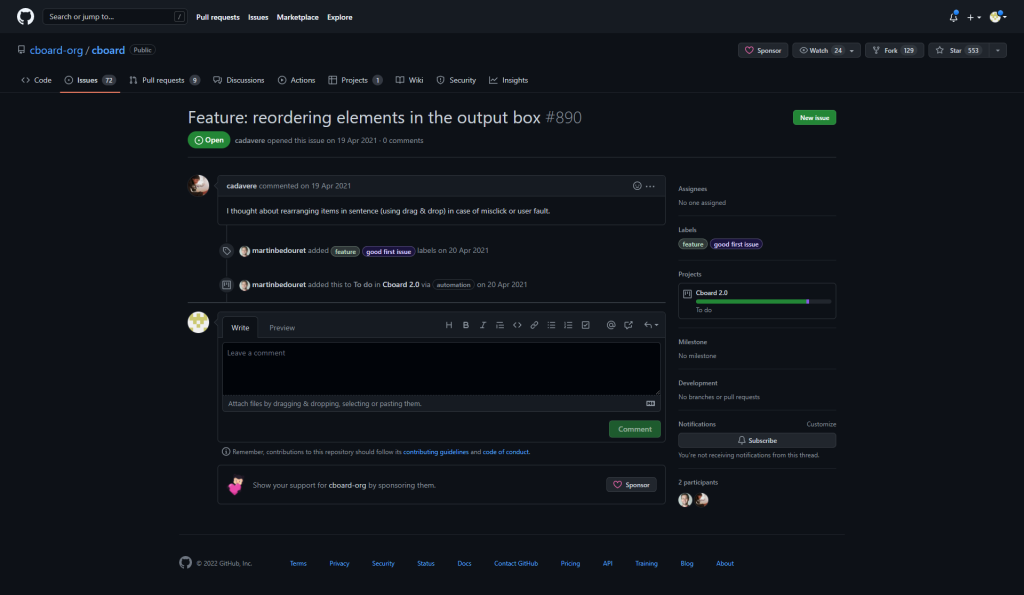Open the Wiki tab
Screen dimensions: 1024x595
pos(409,80)
